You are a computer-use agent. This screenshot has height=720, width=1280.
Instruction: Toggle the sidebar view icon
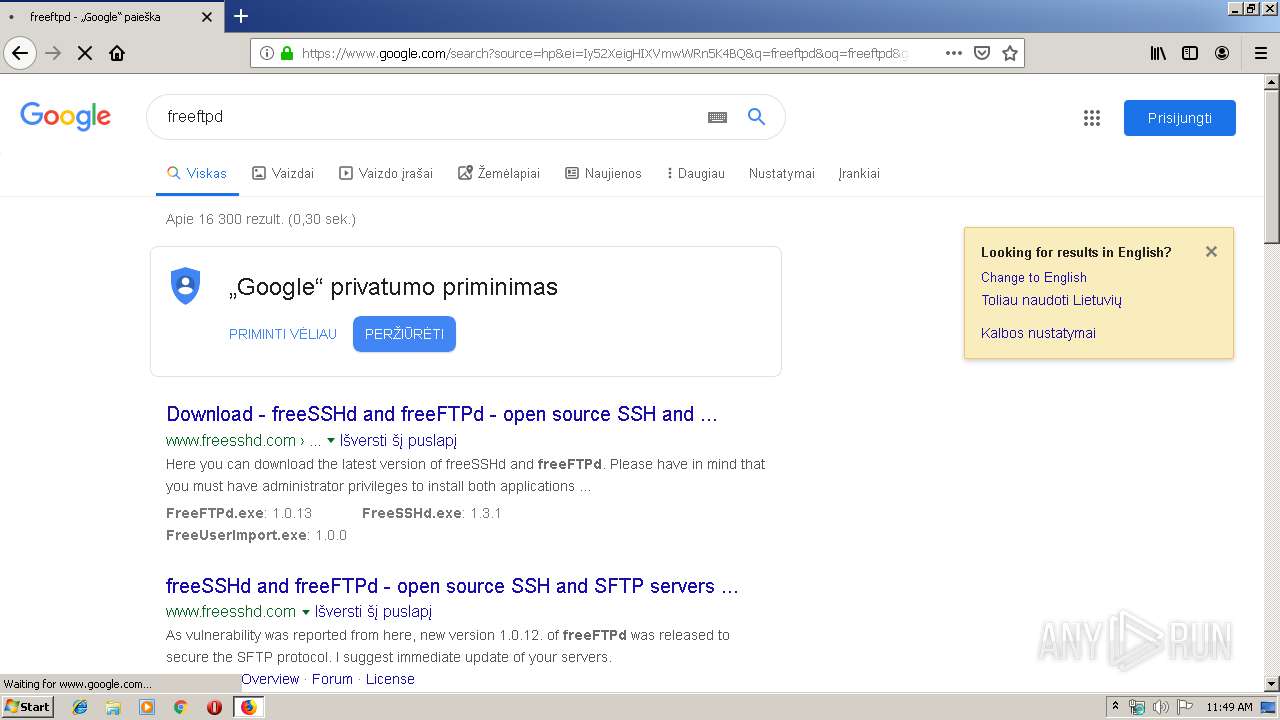click(x=1190, y=53)
